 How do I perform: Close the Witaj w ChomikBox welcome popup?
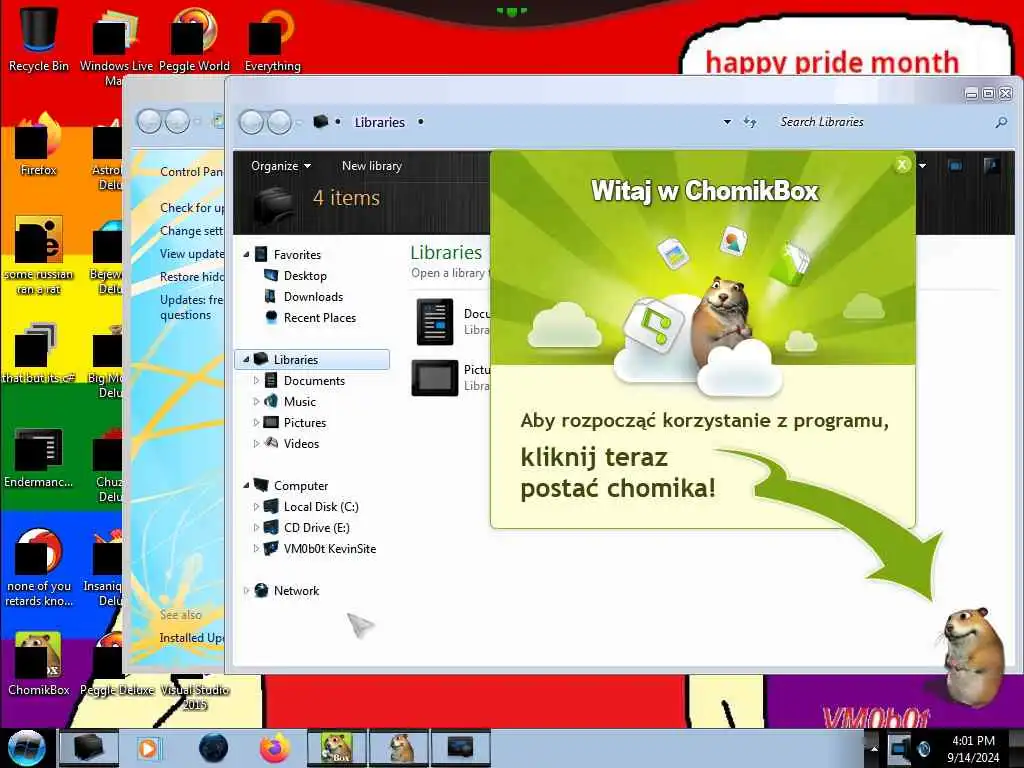[x=902, y=165]
